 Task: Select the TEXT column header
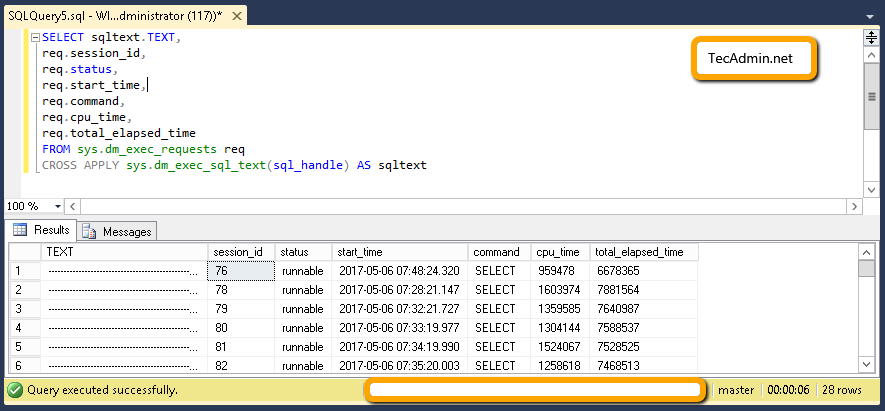[x=124, y=252]
